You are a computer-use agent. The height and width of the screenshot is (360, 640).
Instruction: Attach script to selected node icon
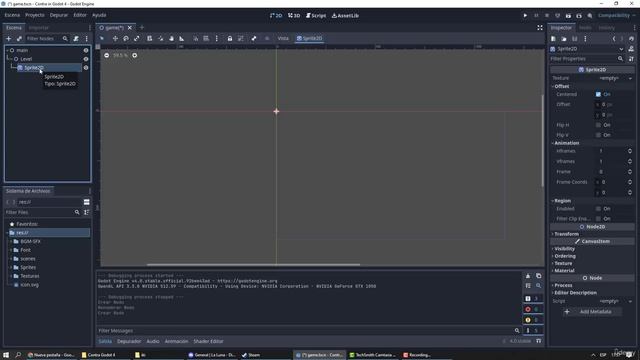[76, 38]
